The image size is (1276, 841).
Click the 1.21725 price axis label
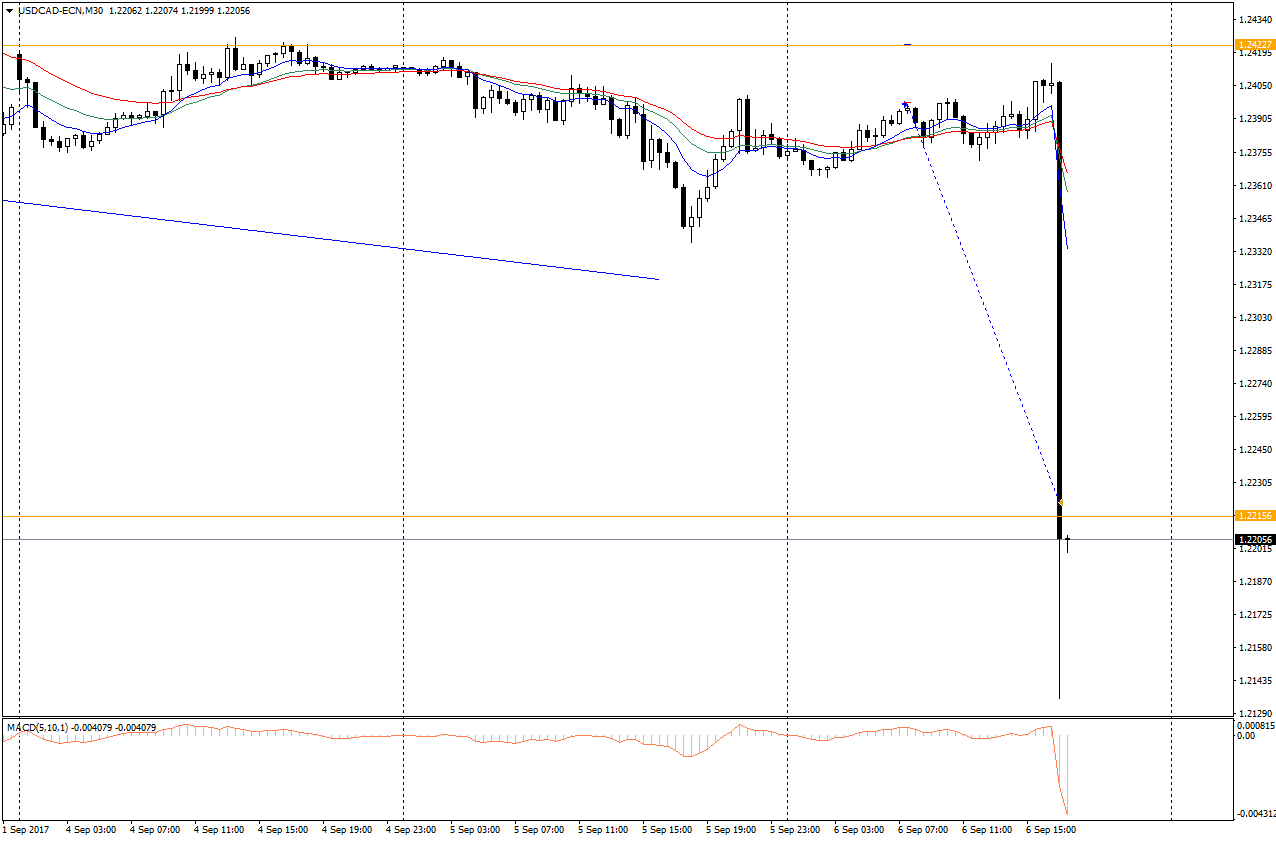click(x=1255, y=614)
